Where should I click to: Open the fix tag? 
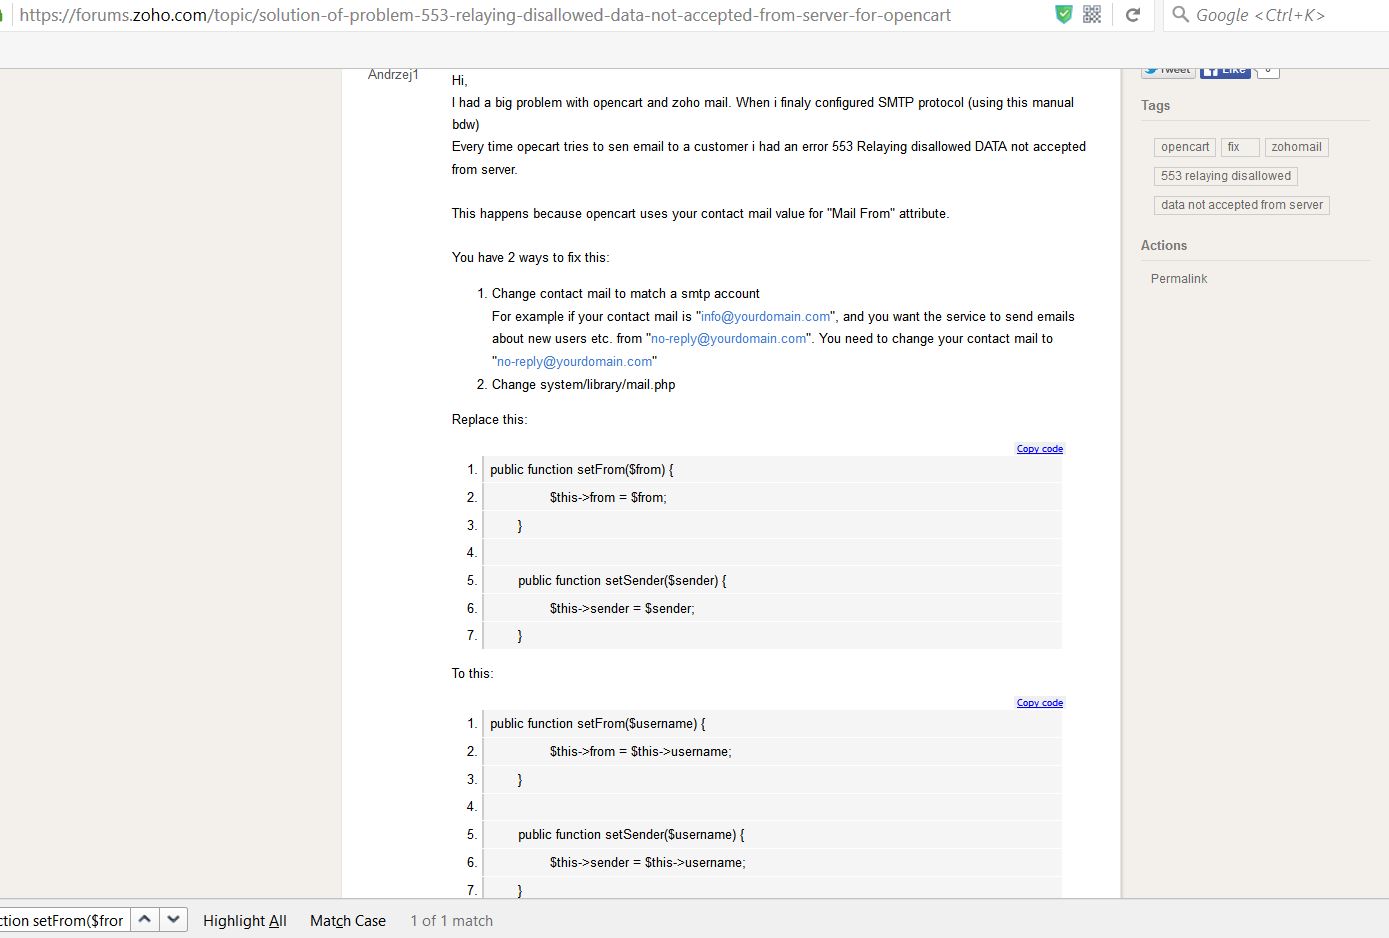coord(1239,147)
